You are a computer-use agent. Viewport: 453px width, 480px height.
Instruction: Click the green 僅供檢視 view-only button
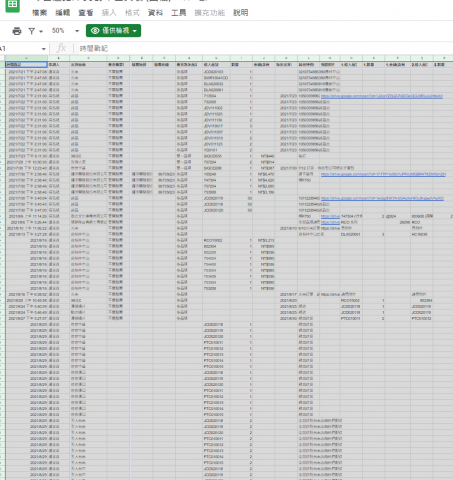click(x=113, y=31)
